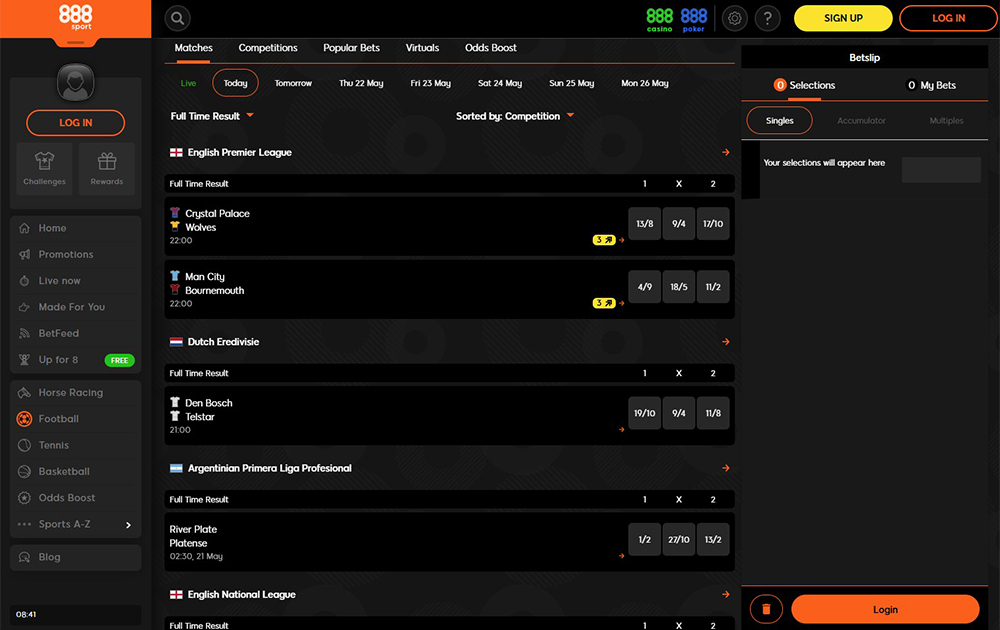Viewport: 1000px width, 630px height.
Task: Open more markets arrow for River Plate match
Action: tap(622, 556)
